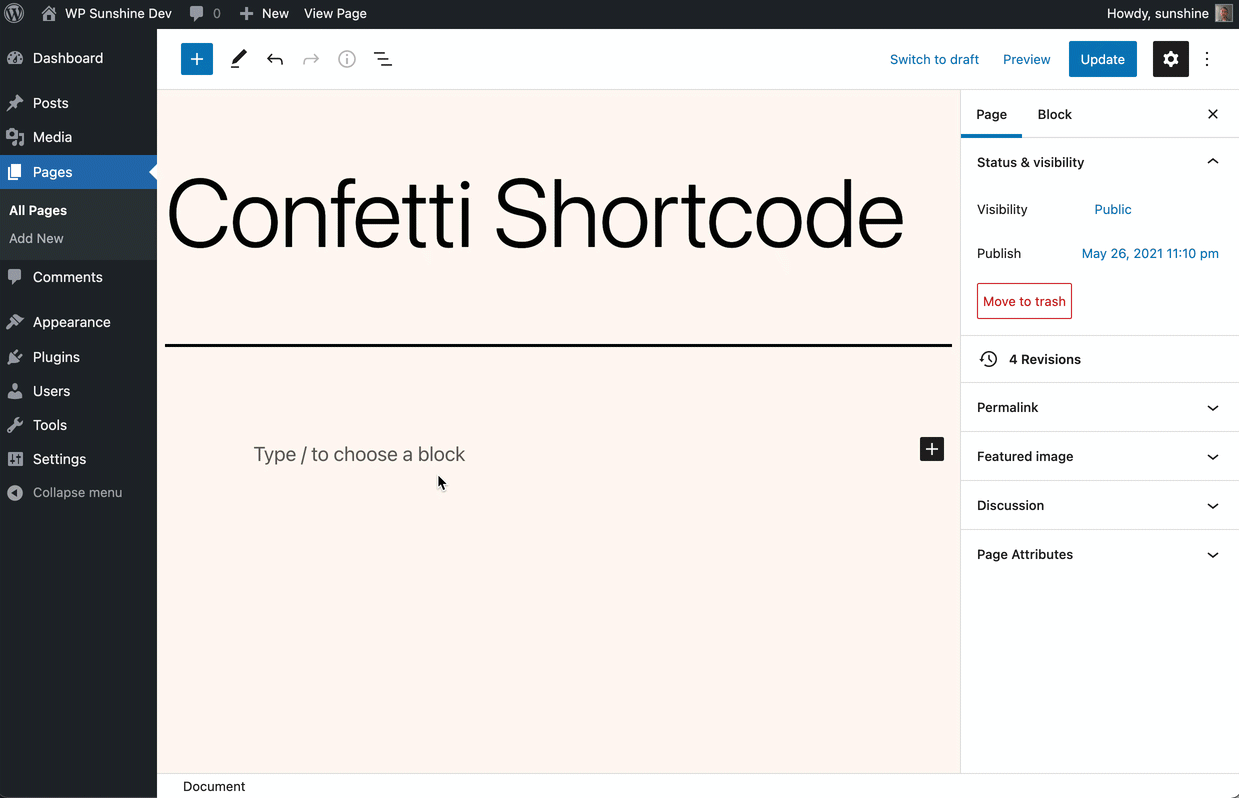Click the Update button
The image size is (1239, 798).
tap(1102, 59)
